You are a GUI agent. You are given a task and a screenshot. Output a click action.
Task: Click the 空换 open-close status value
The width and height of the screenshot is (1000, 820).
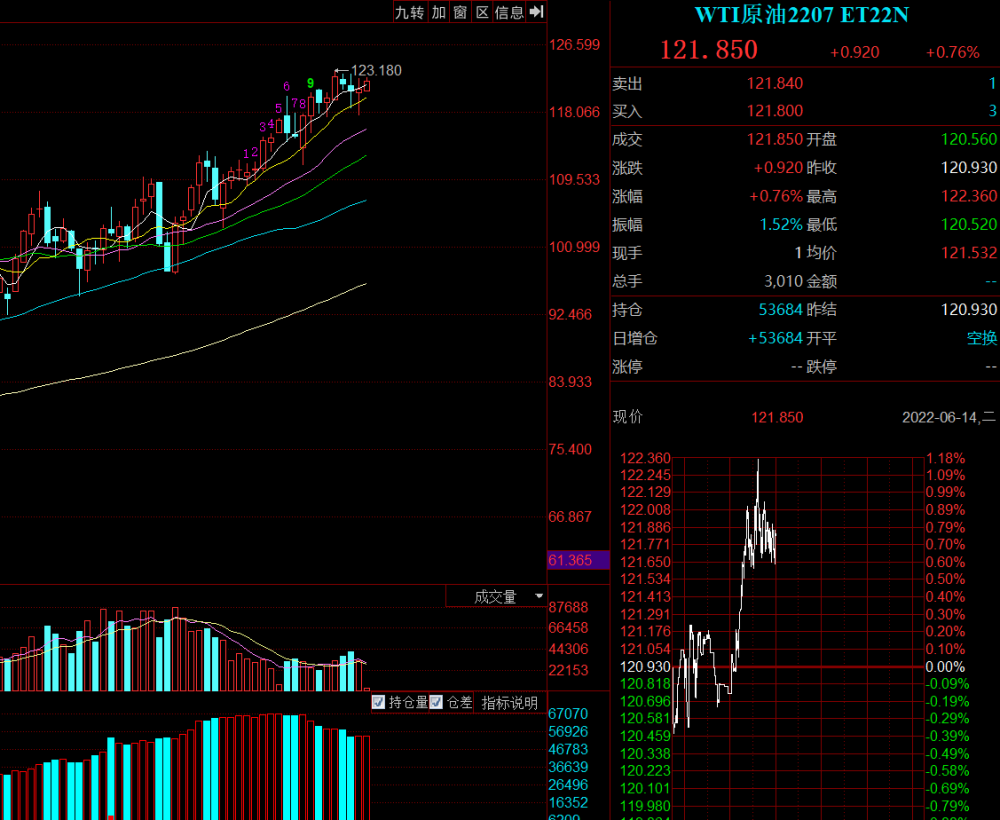[982, 338]
